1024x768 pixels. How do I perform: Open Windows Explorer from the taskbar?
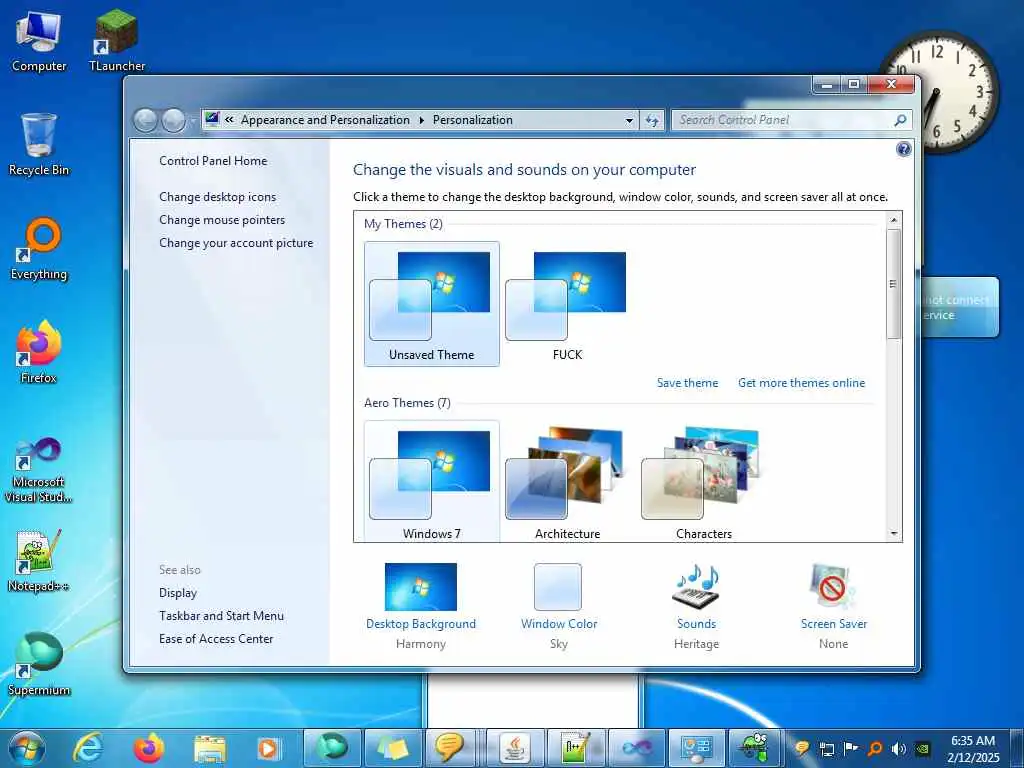210,748
